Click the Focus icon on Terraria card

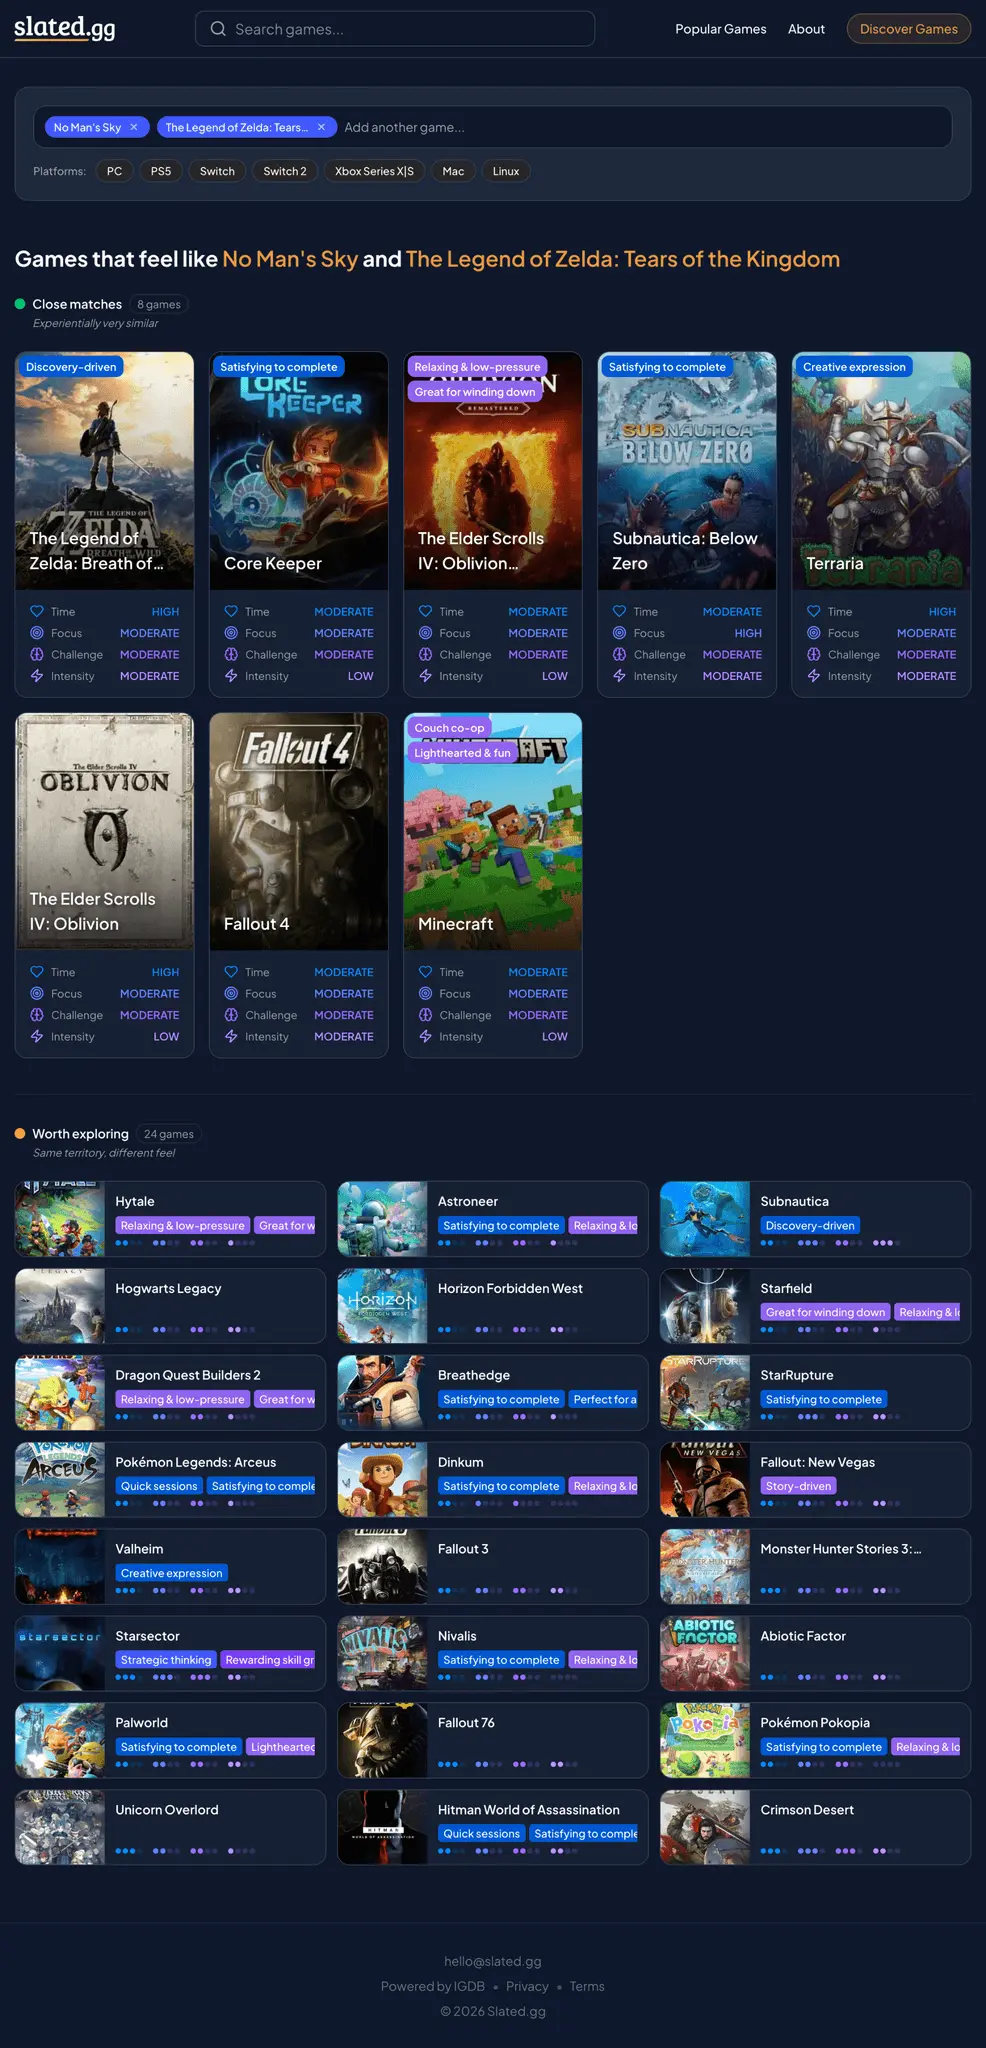tap(814, 633)
